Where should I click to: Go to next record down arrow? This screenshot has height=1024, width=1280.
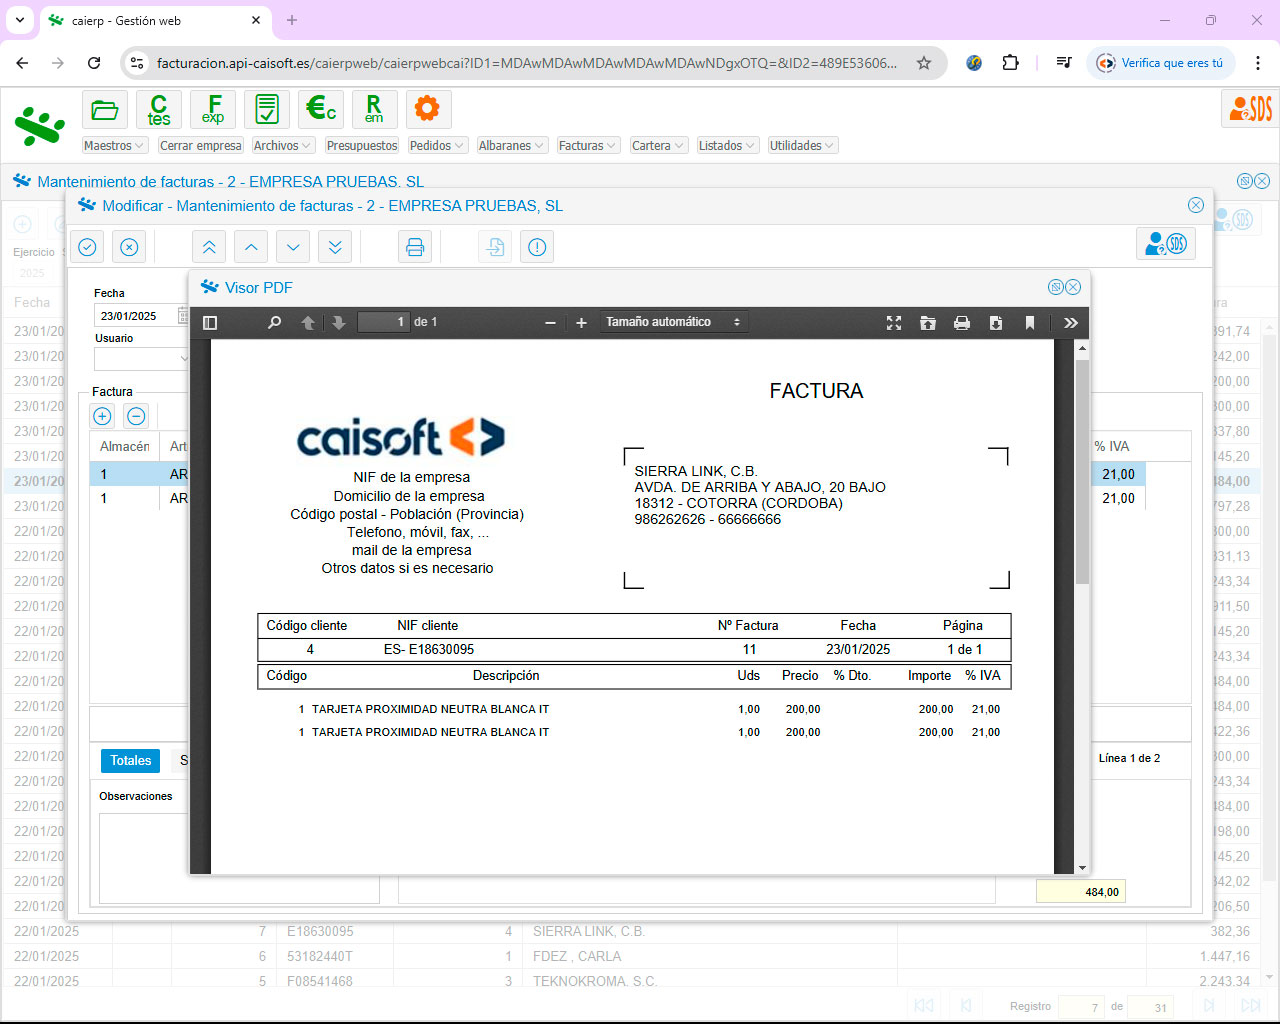pyautogui.click(x=293, y=247)
